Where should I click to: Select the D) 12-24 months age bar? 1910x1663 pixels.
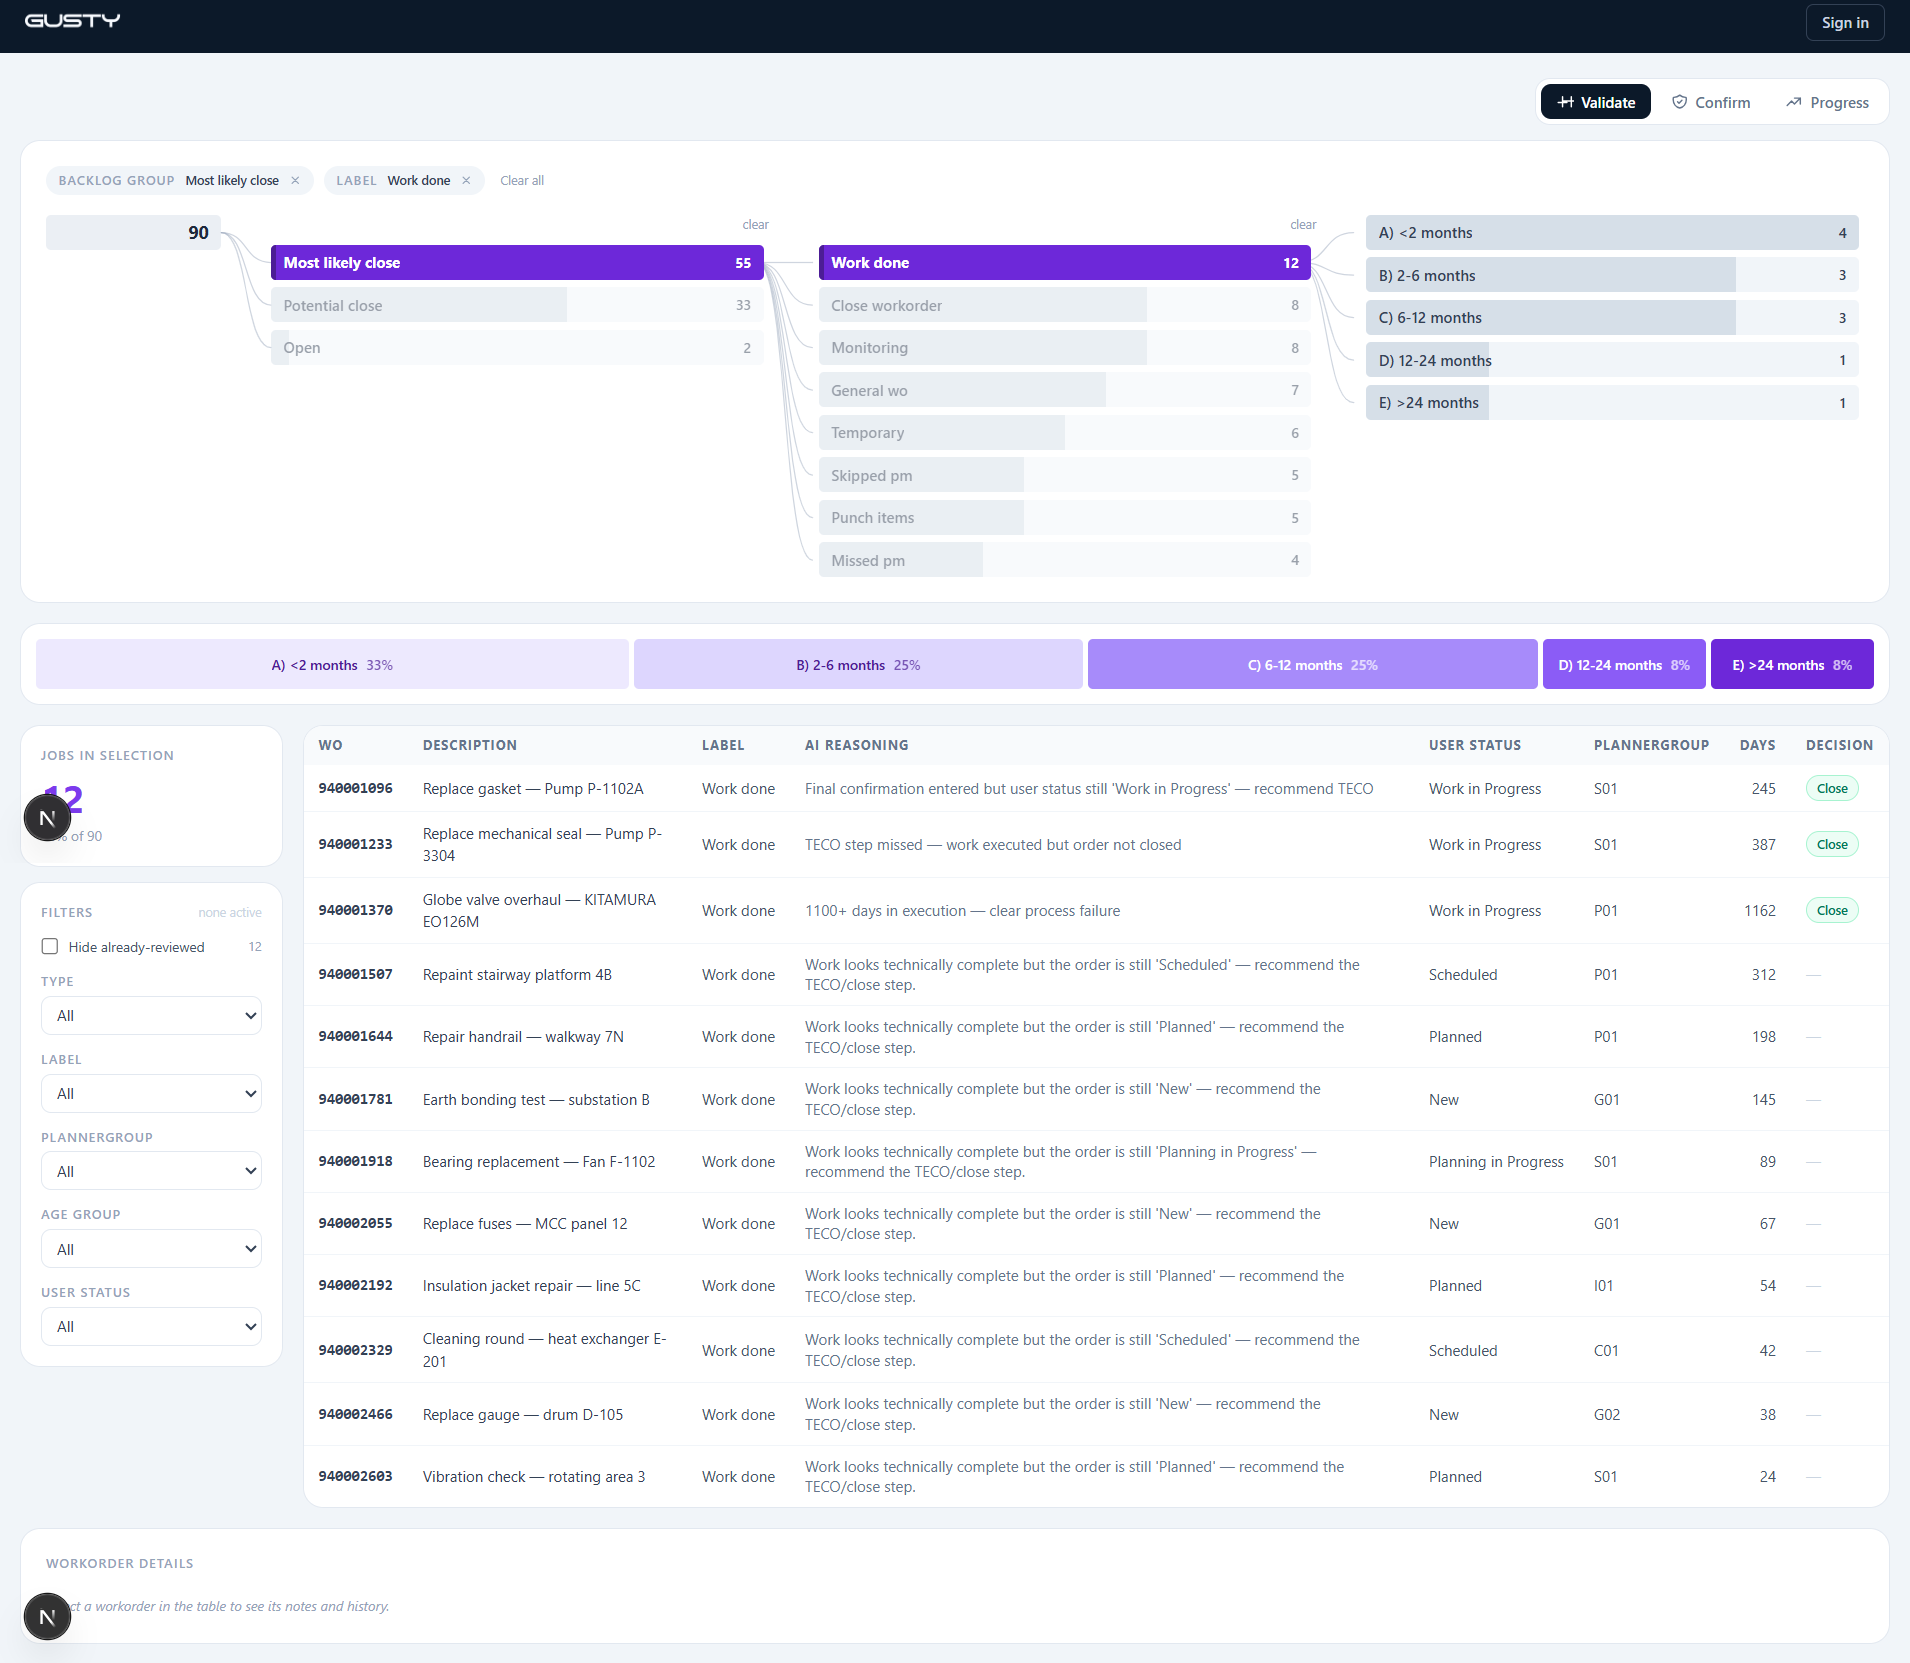point(1612,361)
